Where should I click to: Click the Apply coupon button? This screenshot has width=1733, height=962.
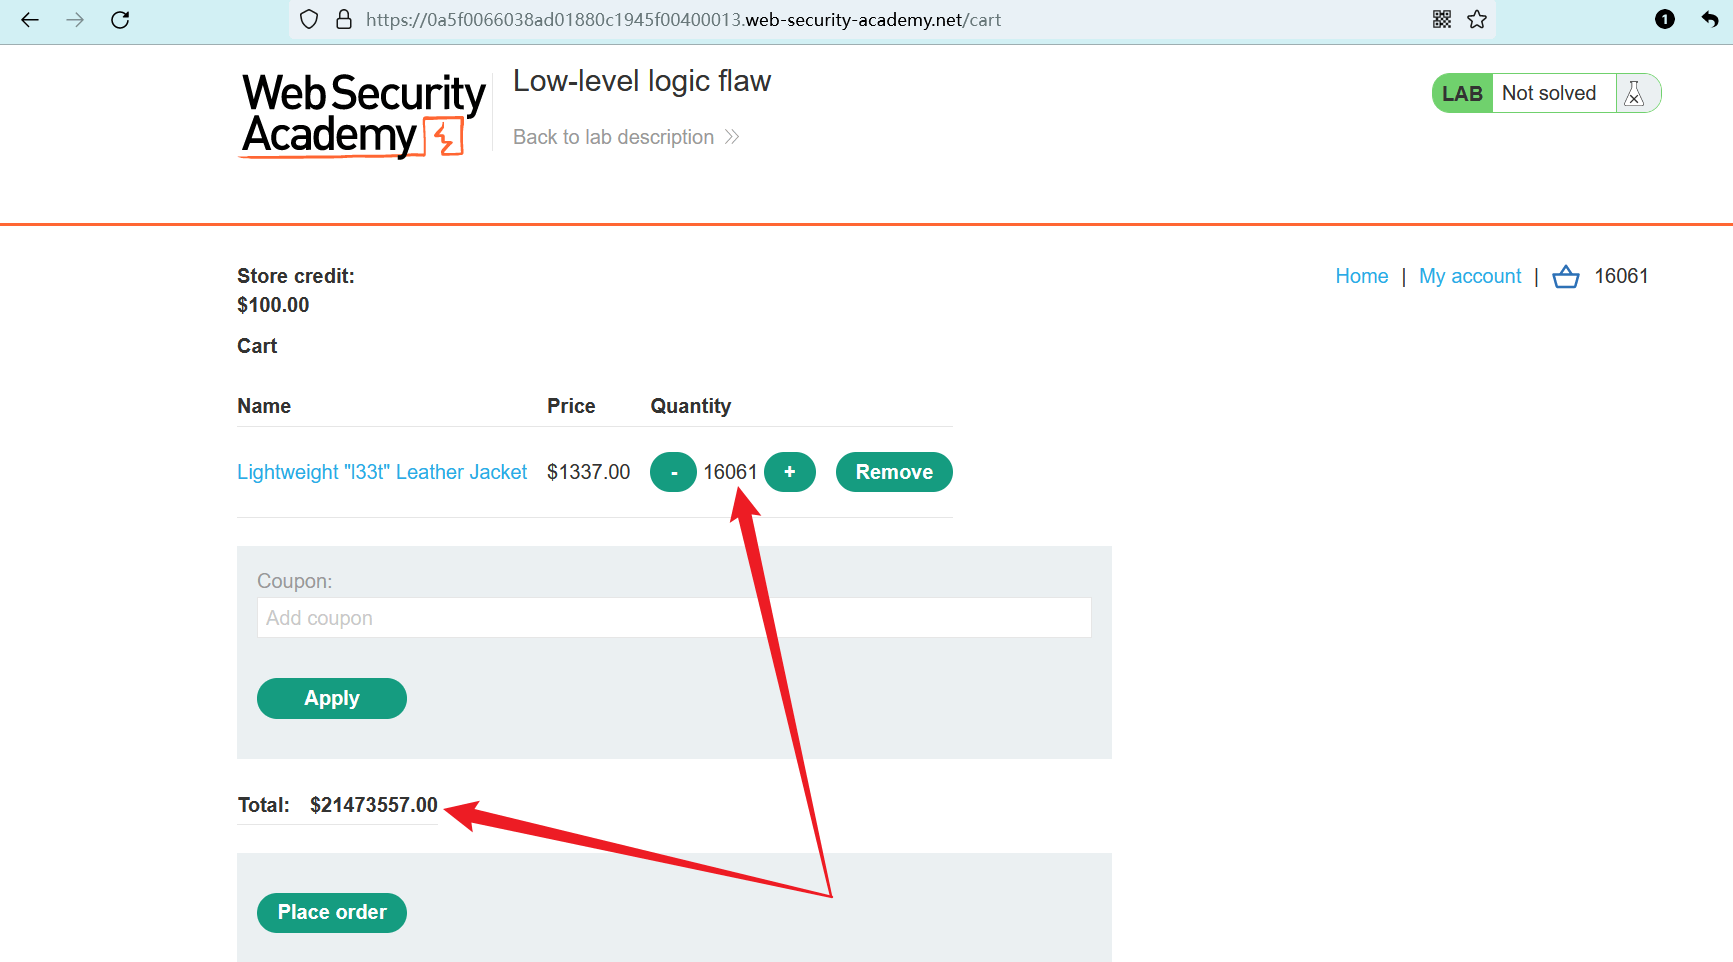click(332, 698)
